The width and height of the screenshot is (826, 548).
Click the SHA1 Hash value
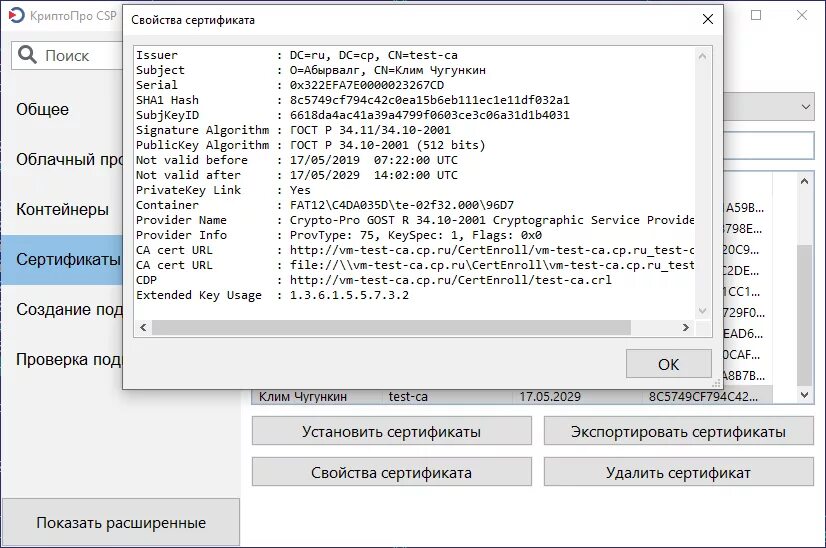click(429, 100)
